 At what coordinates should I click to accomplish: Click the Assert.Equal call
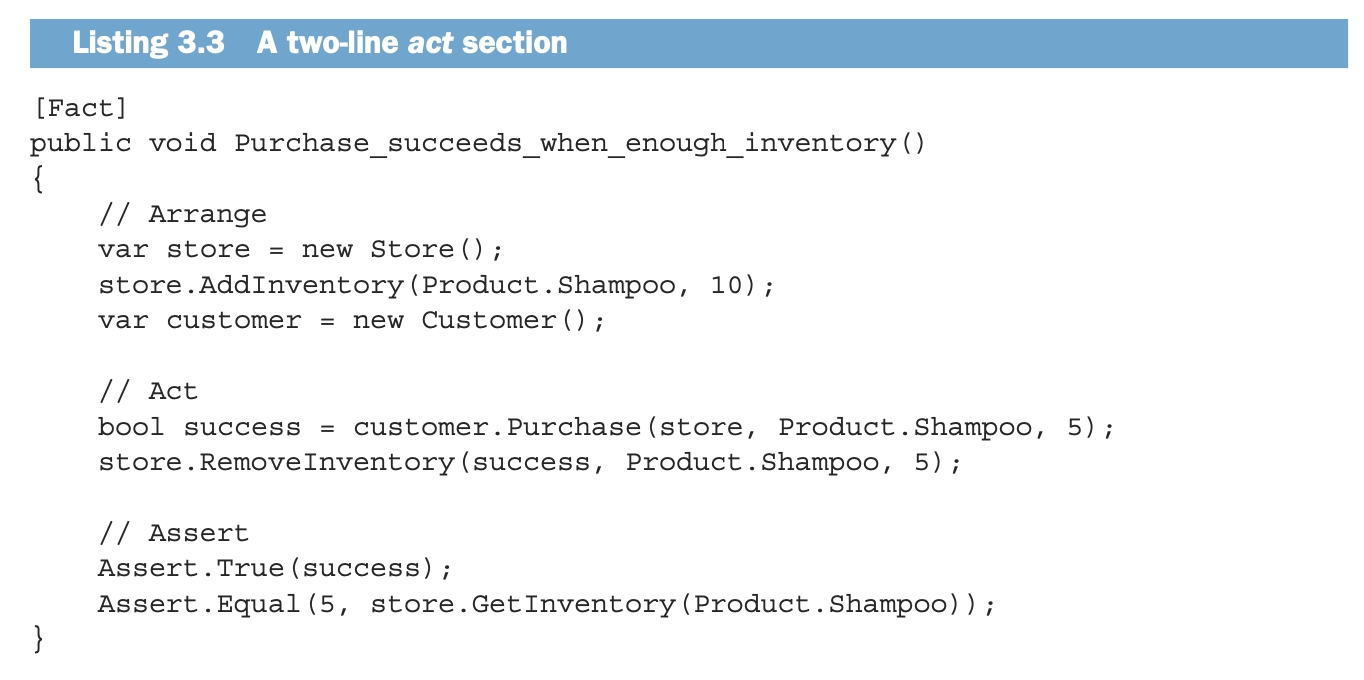pyautogui.click(x=216, y=604)
